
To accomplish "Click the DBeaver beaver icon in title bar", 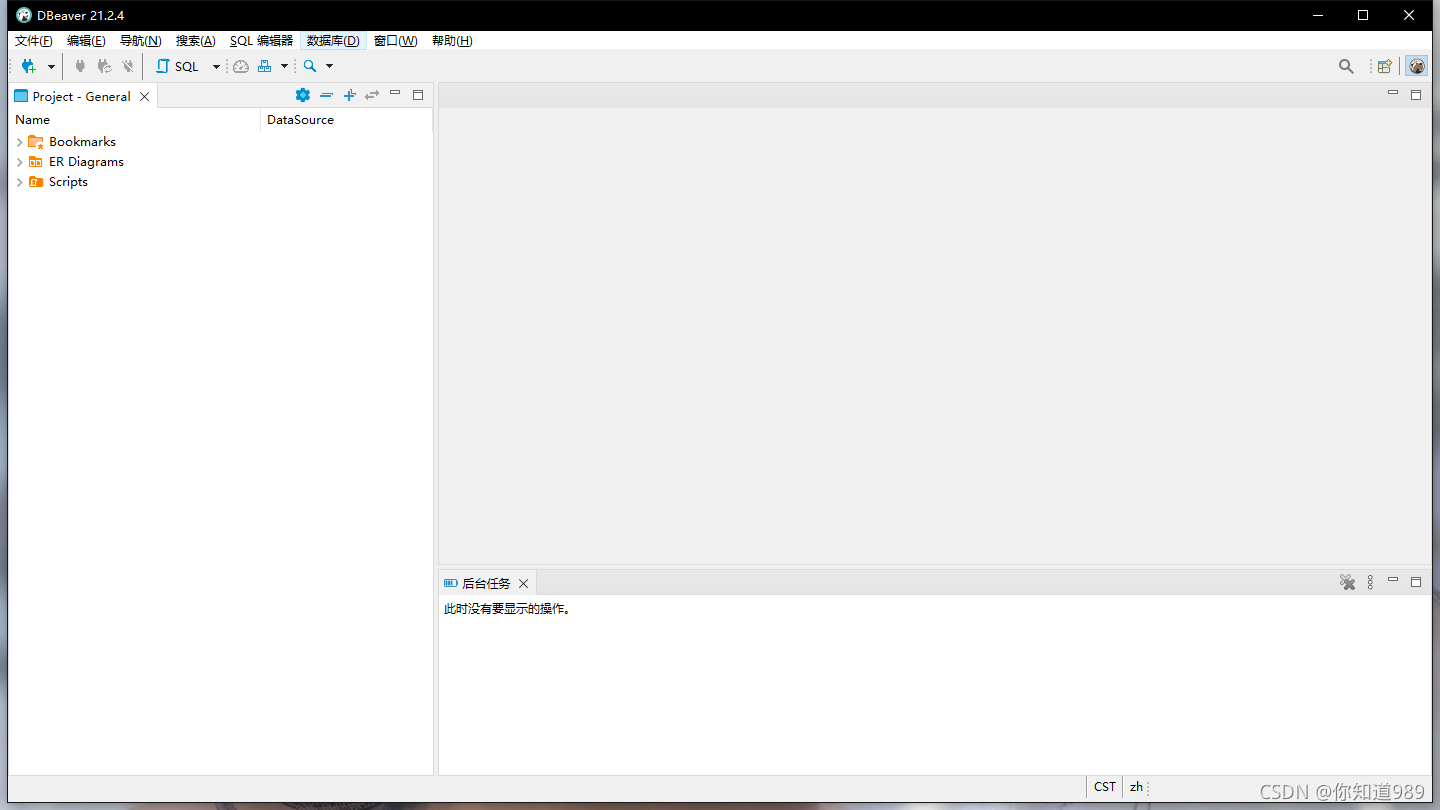I will (24, 15).
